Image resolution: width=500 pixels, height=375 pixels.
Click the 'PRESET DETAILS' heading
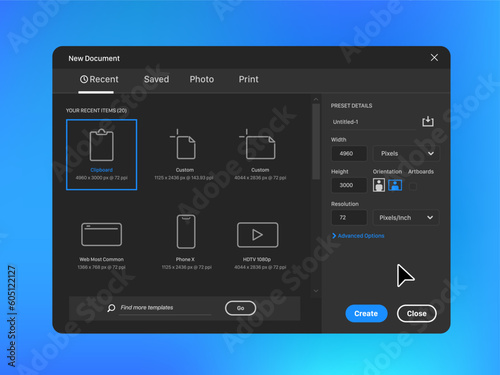tap(351, 106)
